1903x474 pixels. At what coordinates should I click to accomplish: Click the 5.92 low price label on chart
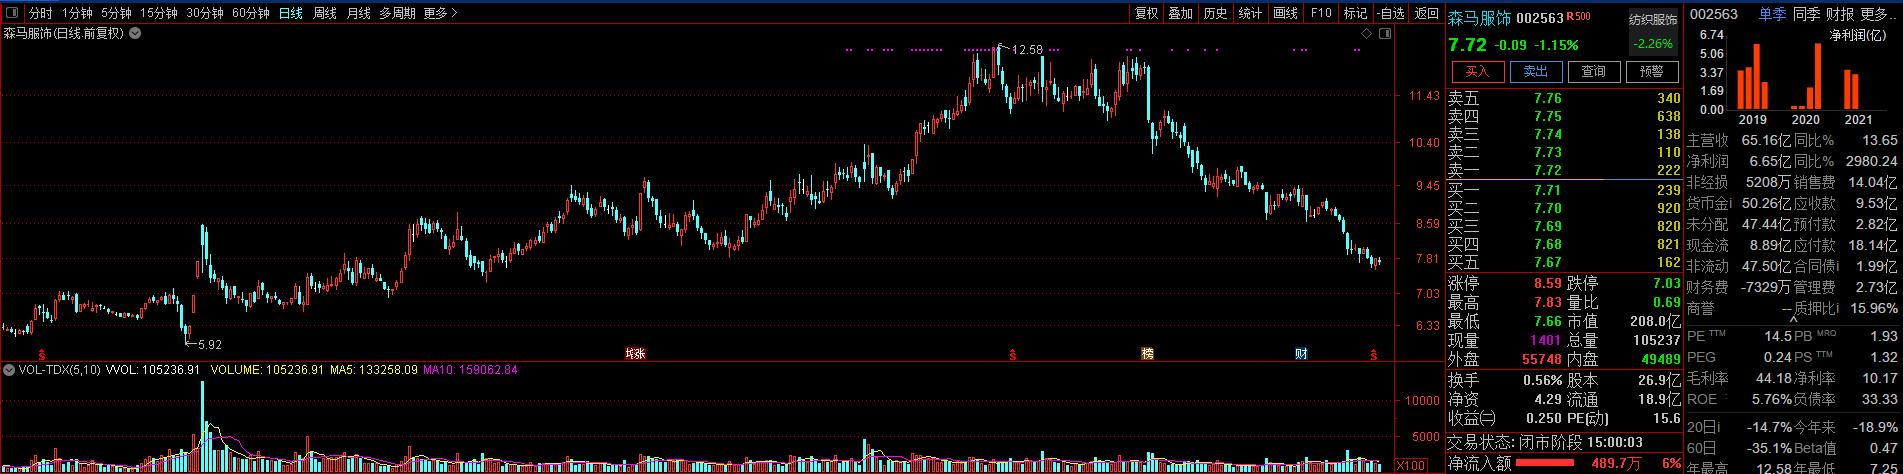tap(208, 344)
